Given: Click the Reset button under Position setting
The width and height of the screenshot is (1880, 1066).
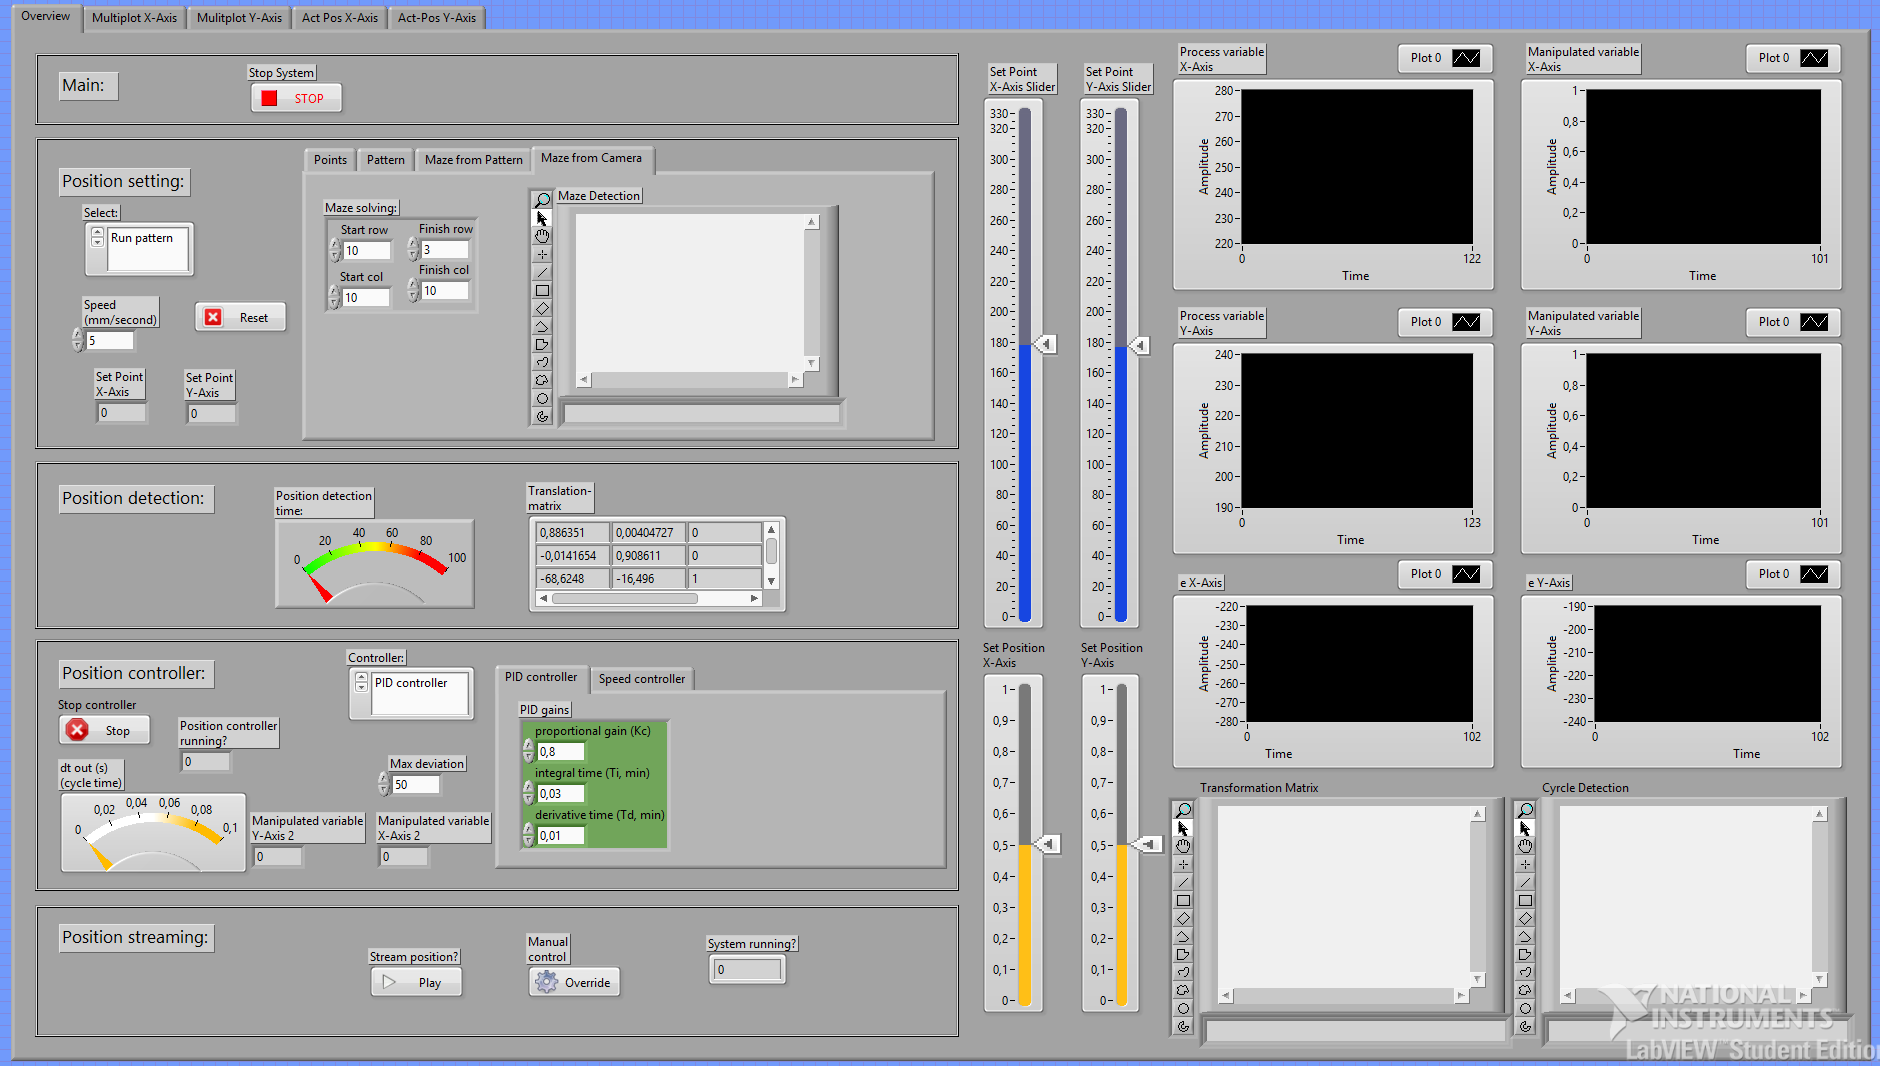Looking at the screenshot, I should (240, 317).
